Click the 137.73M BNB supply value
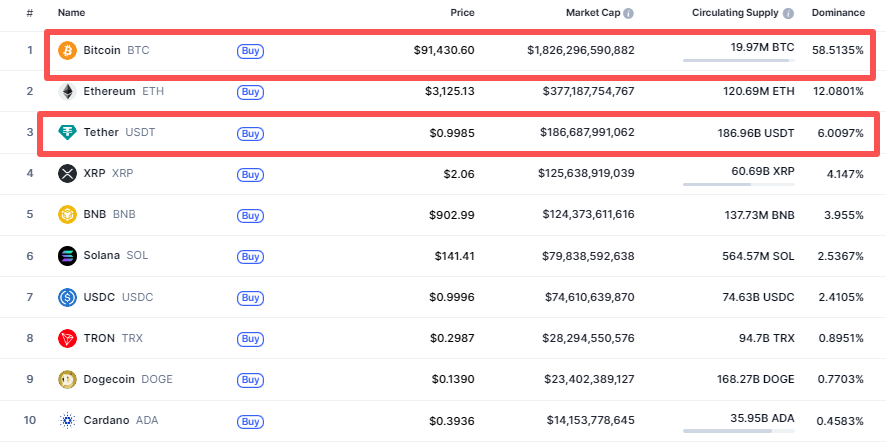Image resolution: width=886 pixels, height=444 pixels. click(759, 215)
